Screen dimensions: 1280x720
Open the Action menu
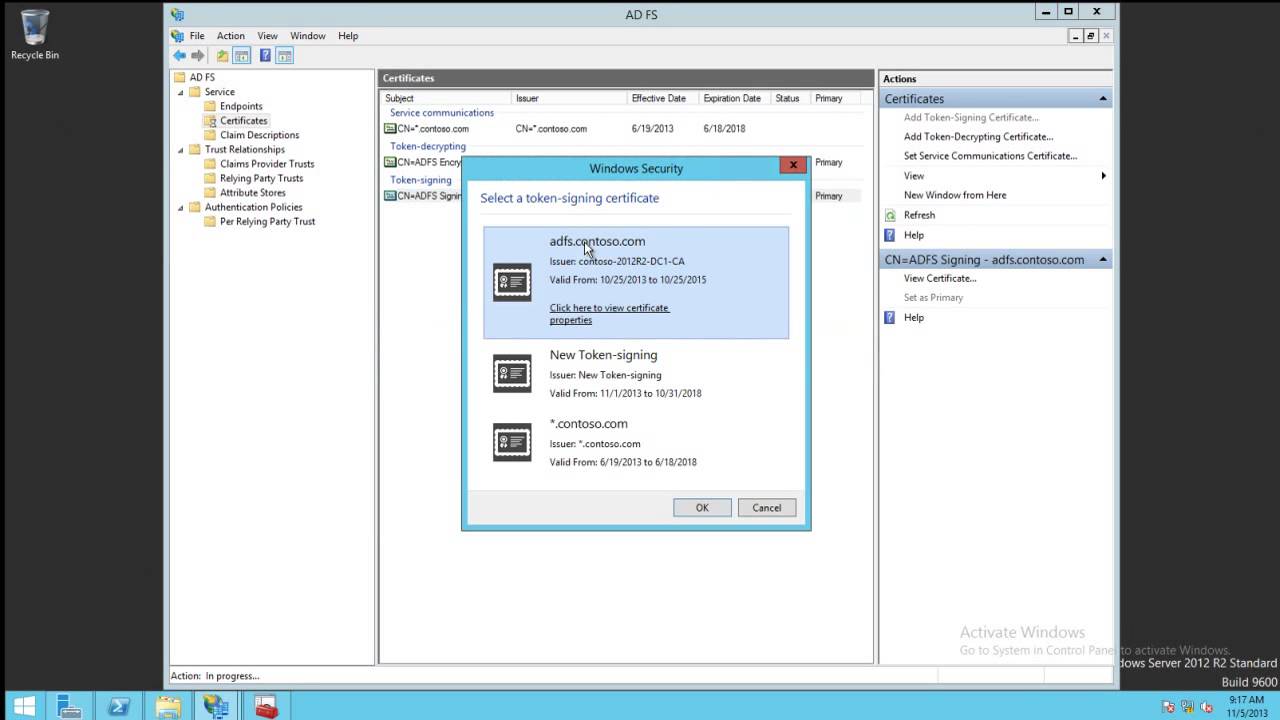(x=230, y=36)
